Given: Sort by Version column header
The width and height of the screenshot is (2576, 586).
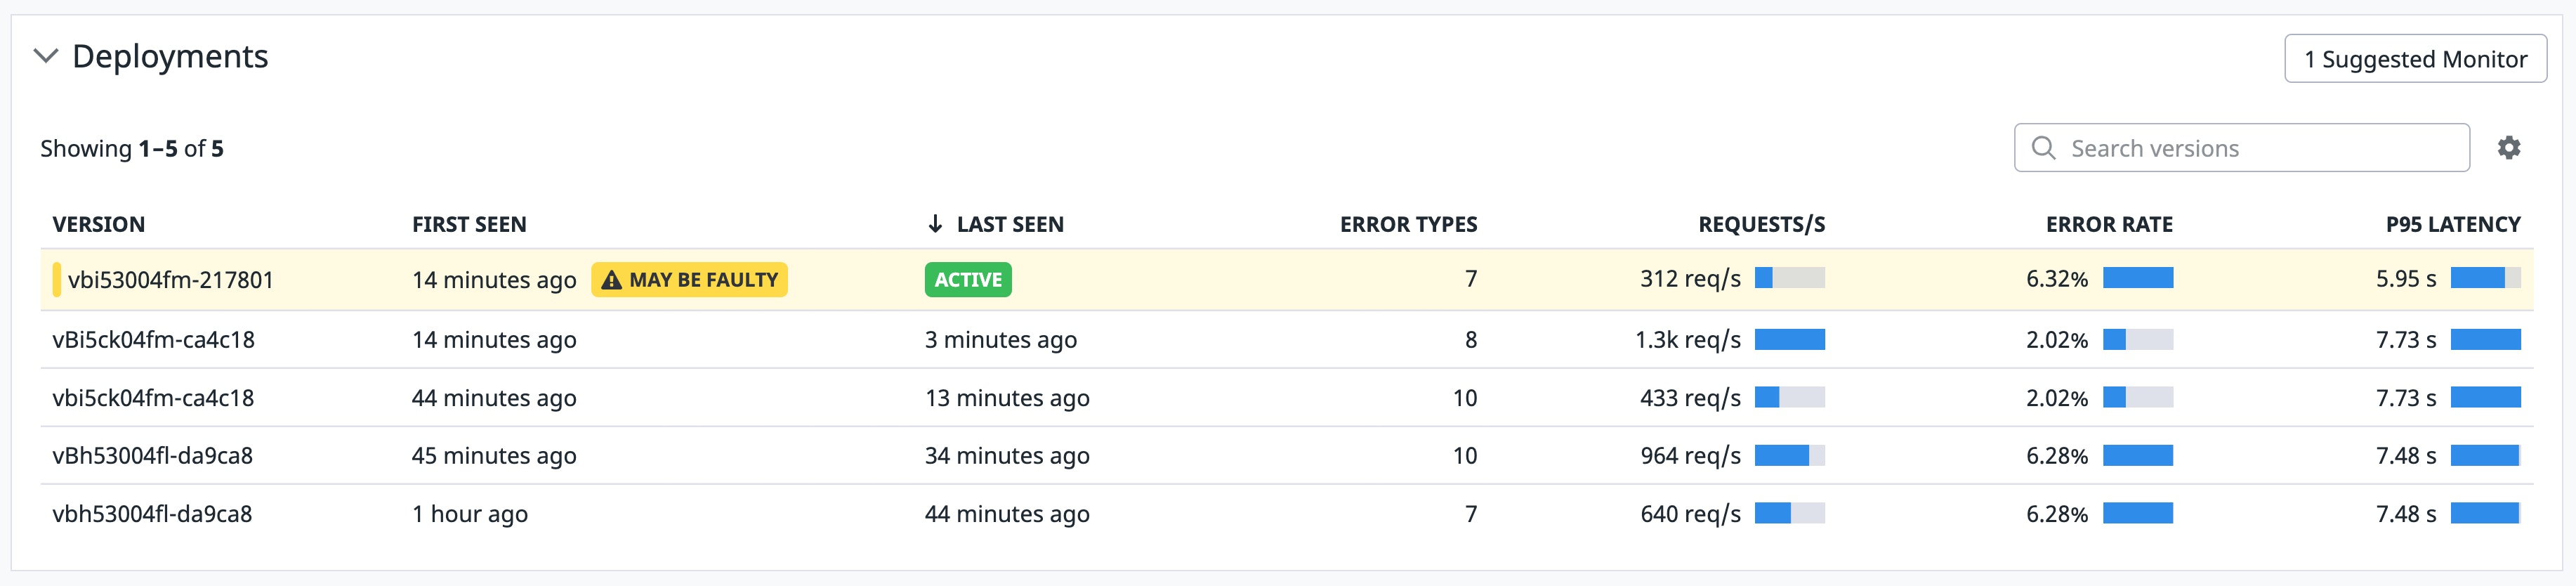Looking at the screenshot, I should (x=98, y=224).
